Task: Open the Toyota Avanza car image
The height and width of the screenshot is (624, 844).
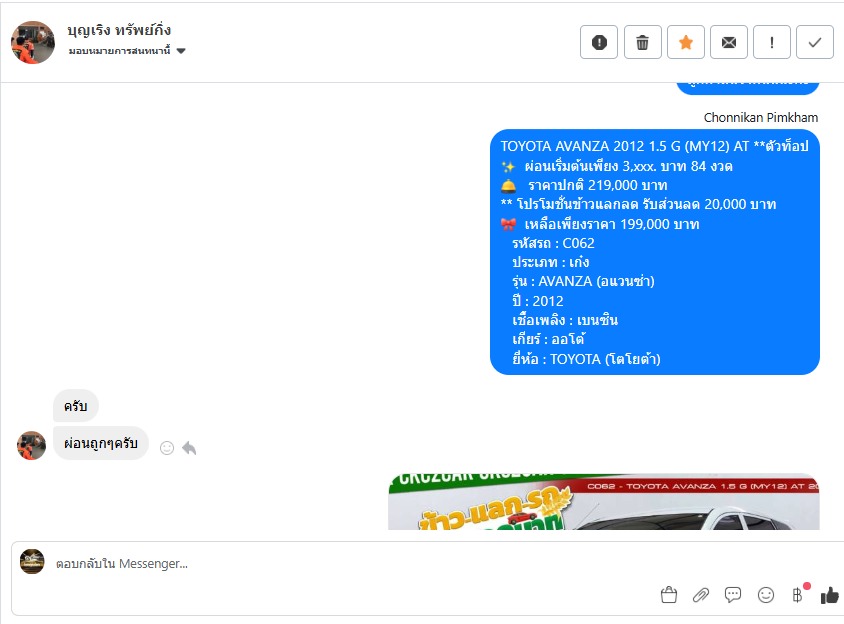Action: [x=603, y=502]
